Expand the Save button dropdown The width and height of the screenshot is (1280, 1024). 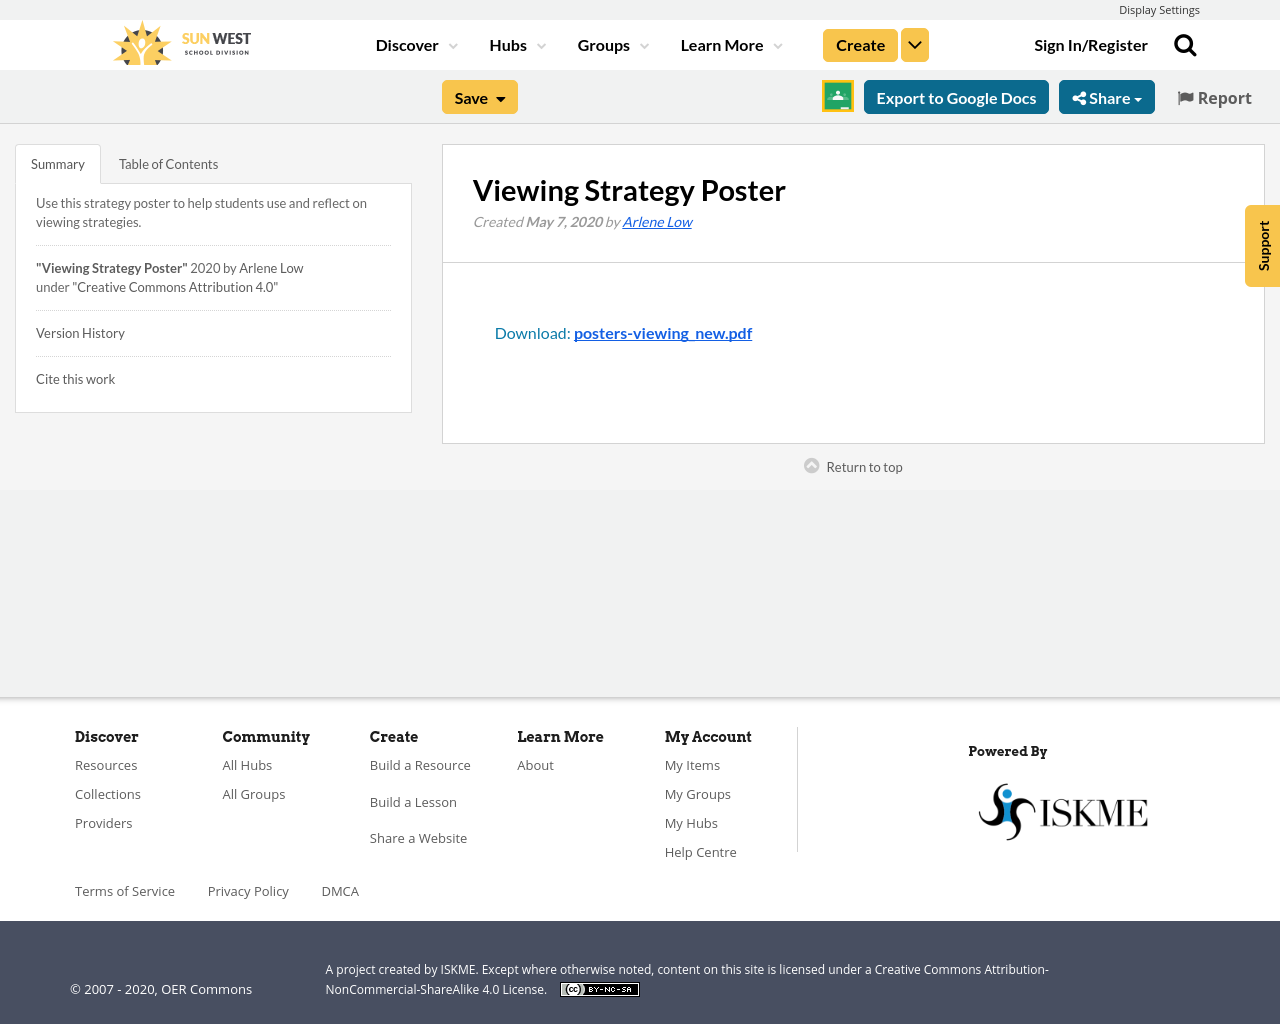(x=500, y=96)
